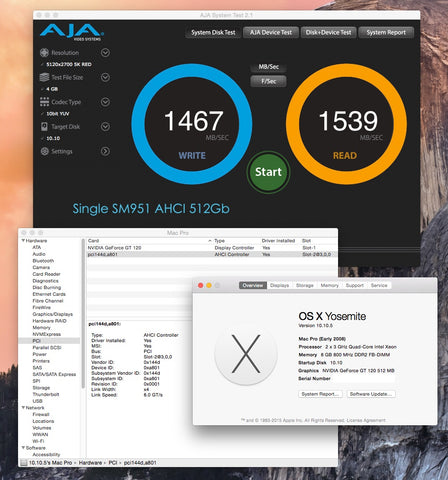Screen dimensions: 448x480
Task: Select the Service tab in About This Mac
Action: [x=379, y=285]
